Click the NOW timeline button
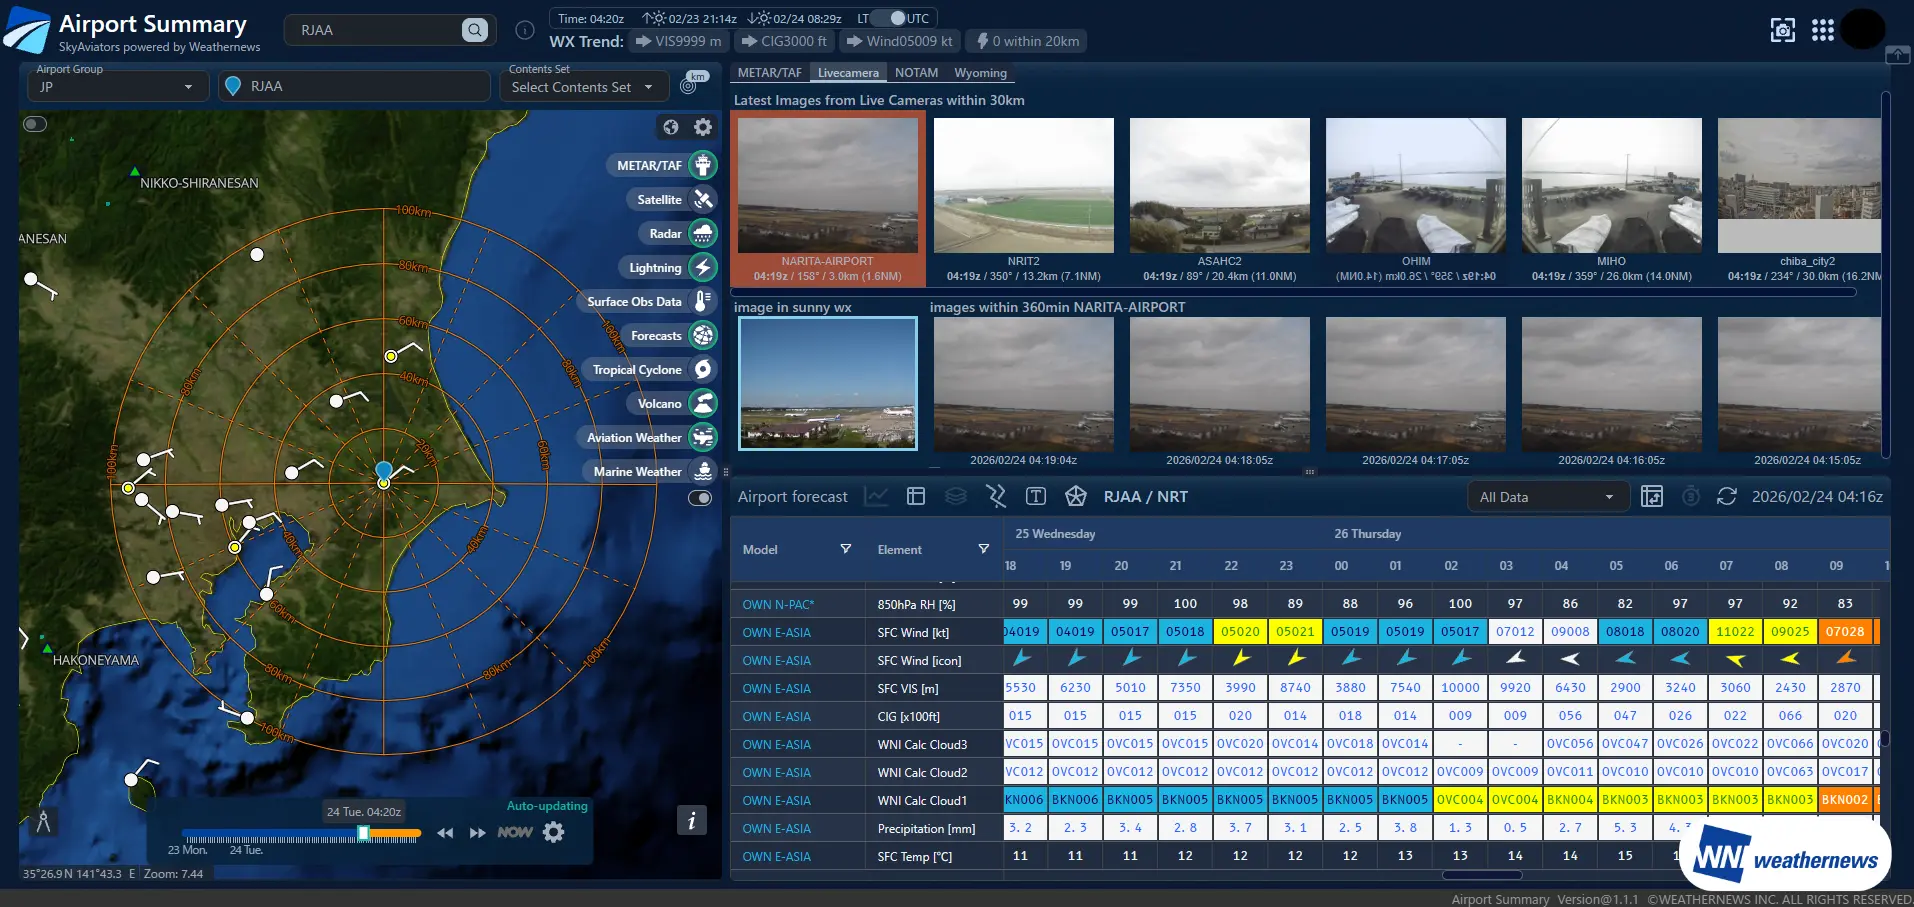Screen dimensions: 1914x907 [x=514, y=832]
